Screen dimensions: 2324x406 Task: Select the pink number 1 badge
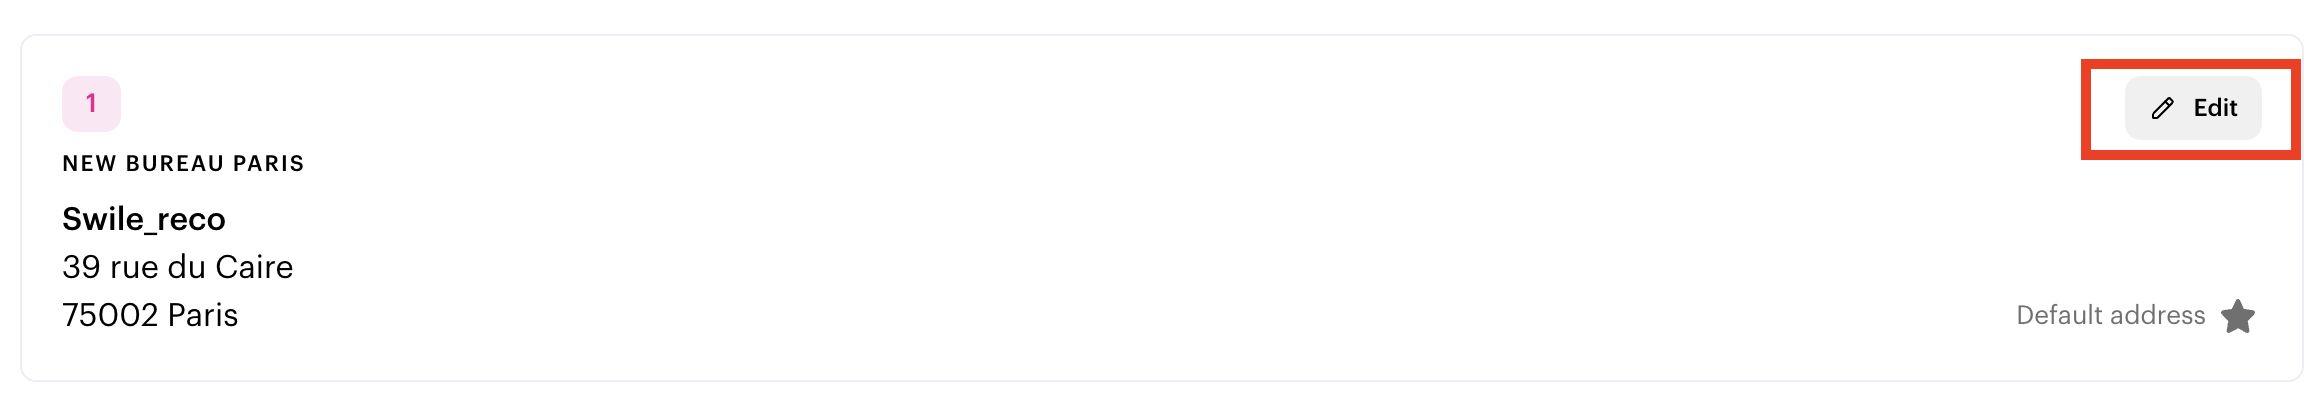pyautogui.click(x=91, y=104)
